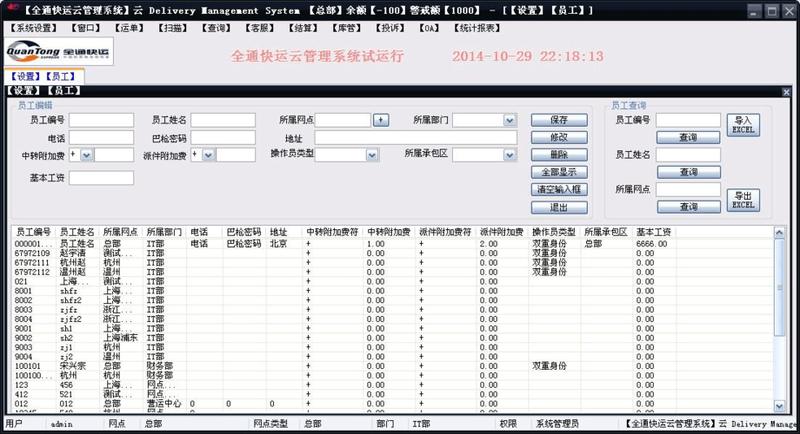The width and height of the screenshot is (800, 434).
Task: Sort by the 基本工资 column header
Action: (x=653, y=232)
